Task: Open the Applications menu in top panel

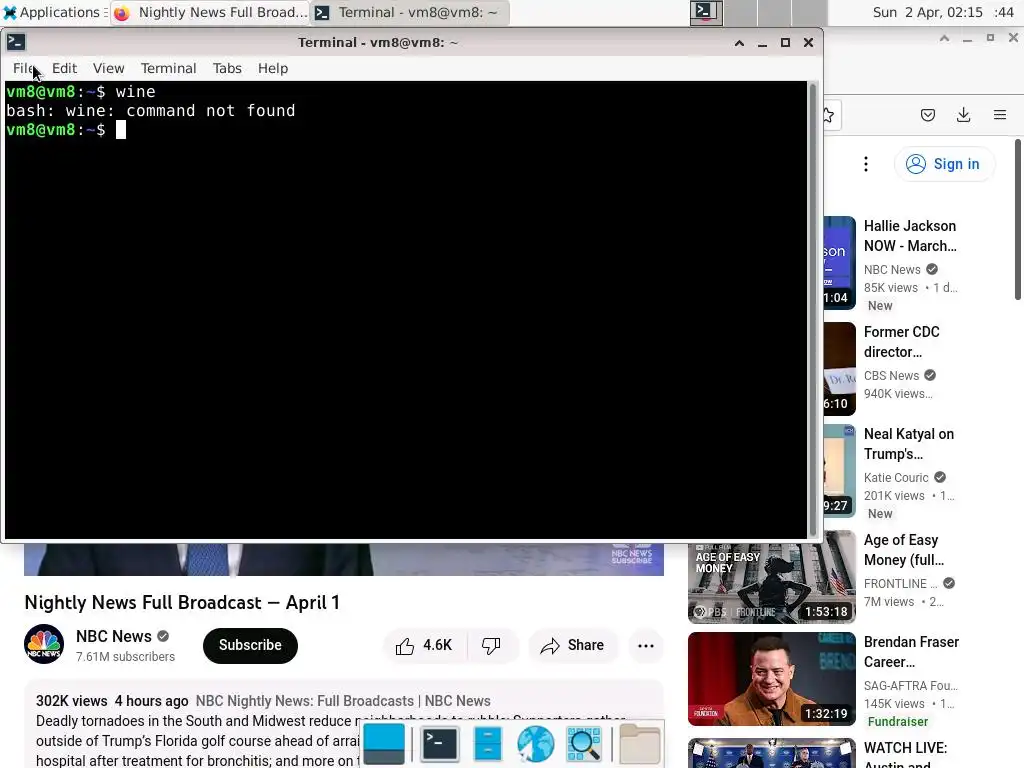Action: [x=54, y=12]
